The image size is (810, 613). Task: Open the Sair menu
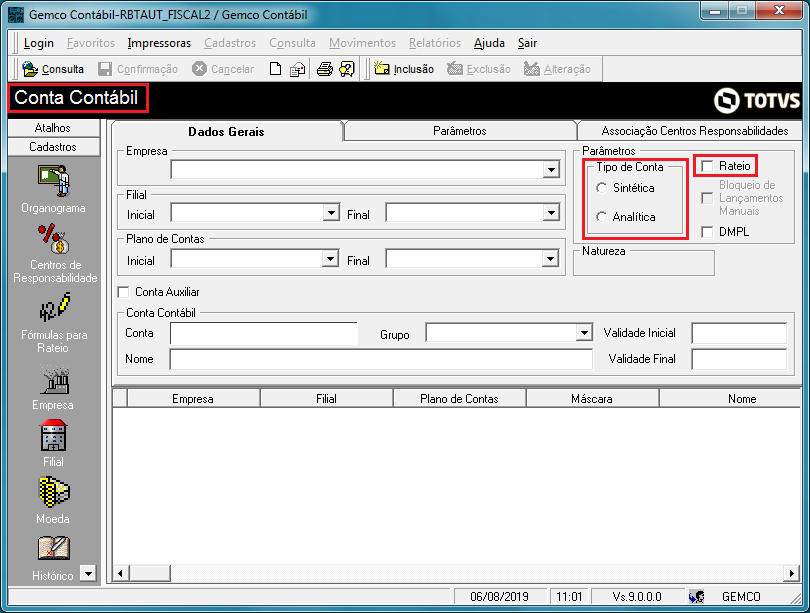527,43
